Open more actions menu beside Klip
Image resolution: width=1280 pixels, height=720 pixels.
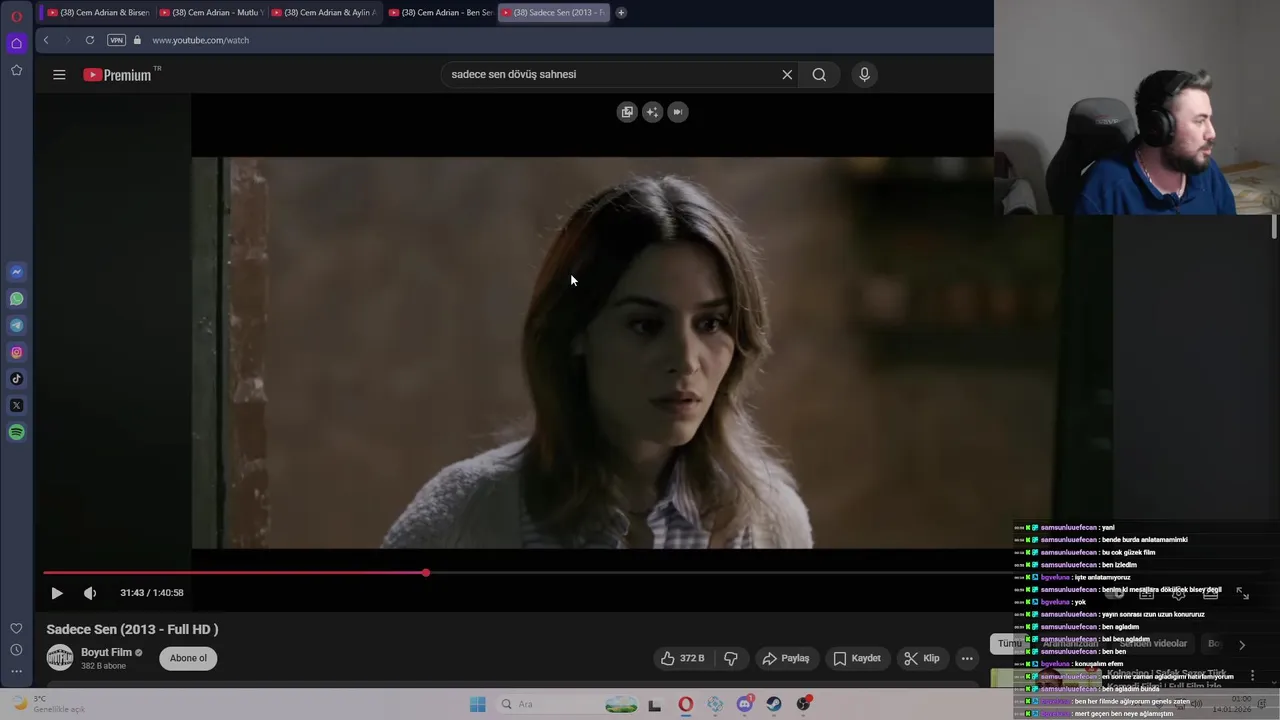[967, 658]
